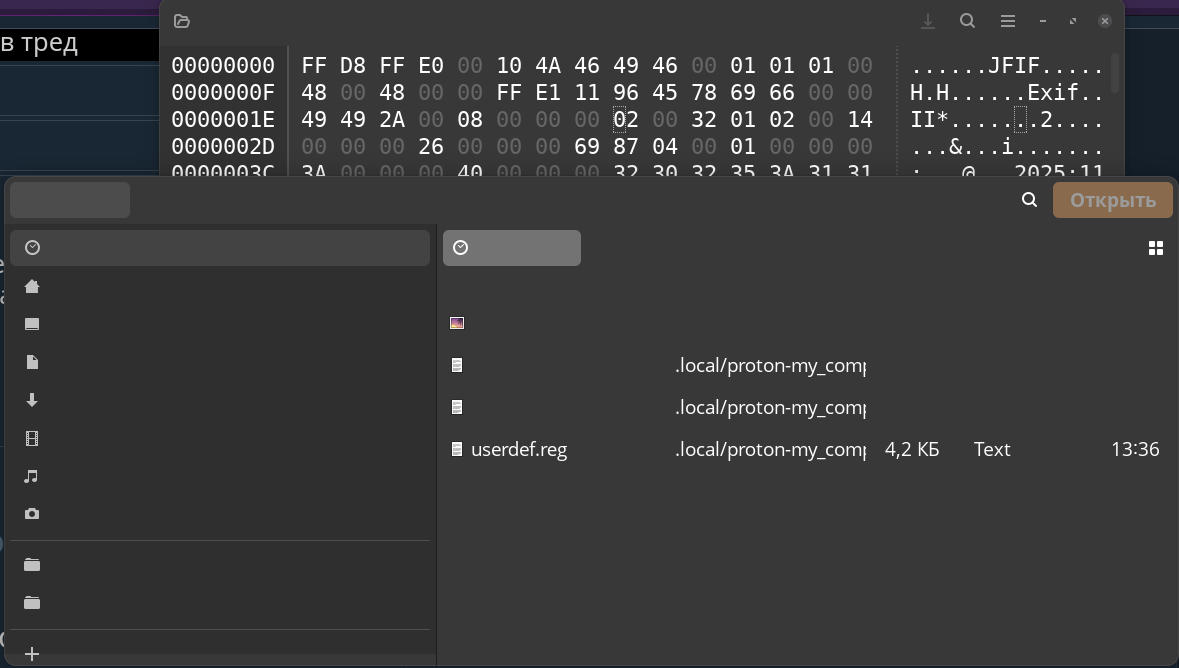1179x668 pixels.
Task: Click the save download icon in hex editor
Action: click(x=928, y=21)
